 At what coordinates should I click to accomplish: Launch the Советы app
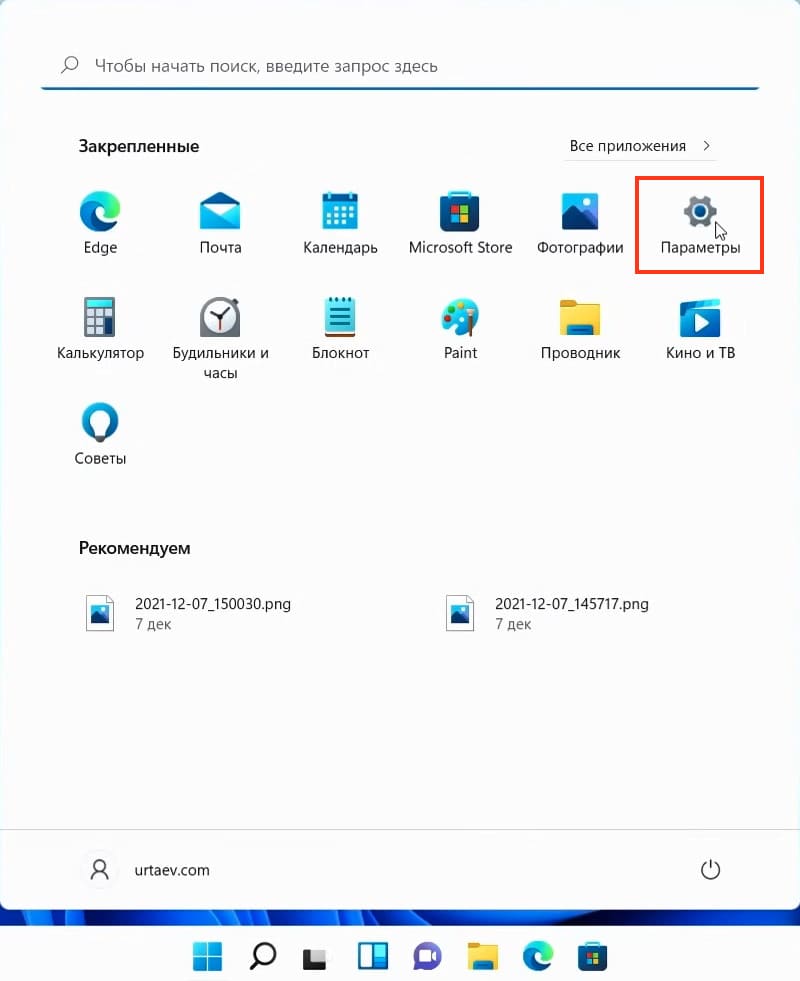point(100,434)
